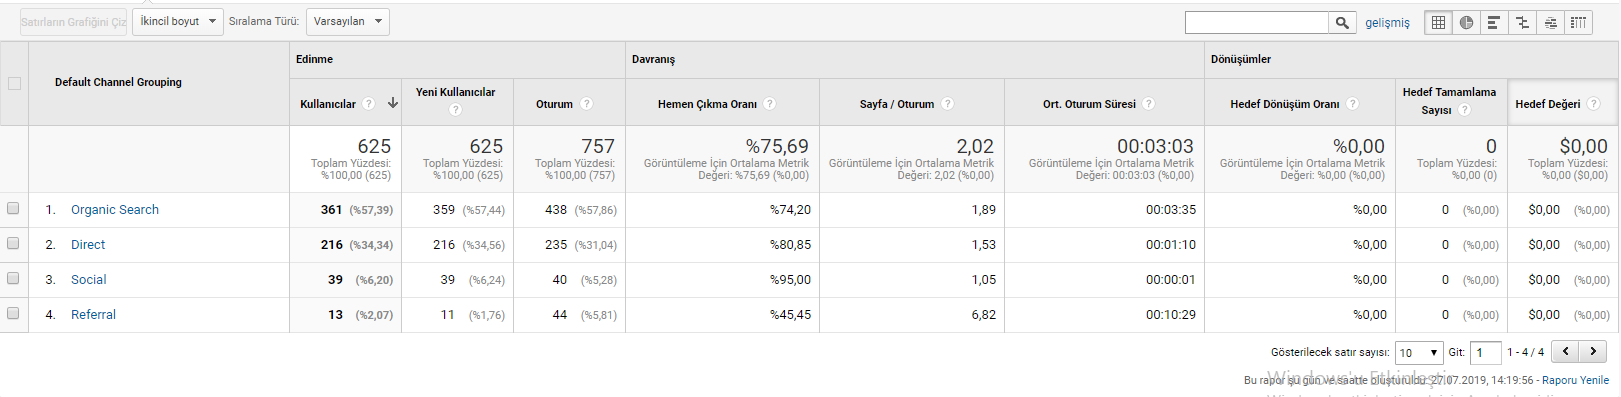The width and height of the screenshot is (1621, 397).
Task: Check the Referral row checkbox
Action: click(13, 313)
